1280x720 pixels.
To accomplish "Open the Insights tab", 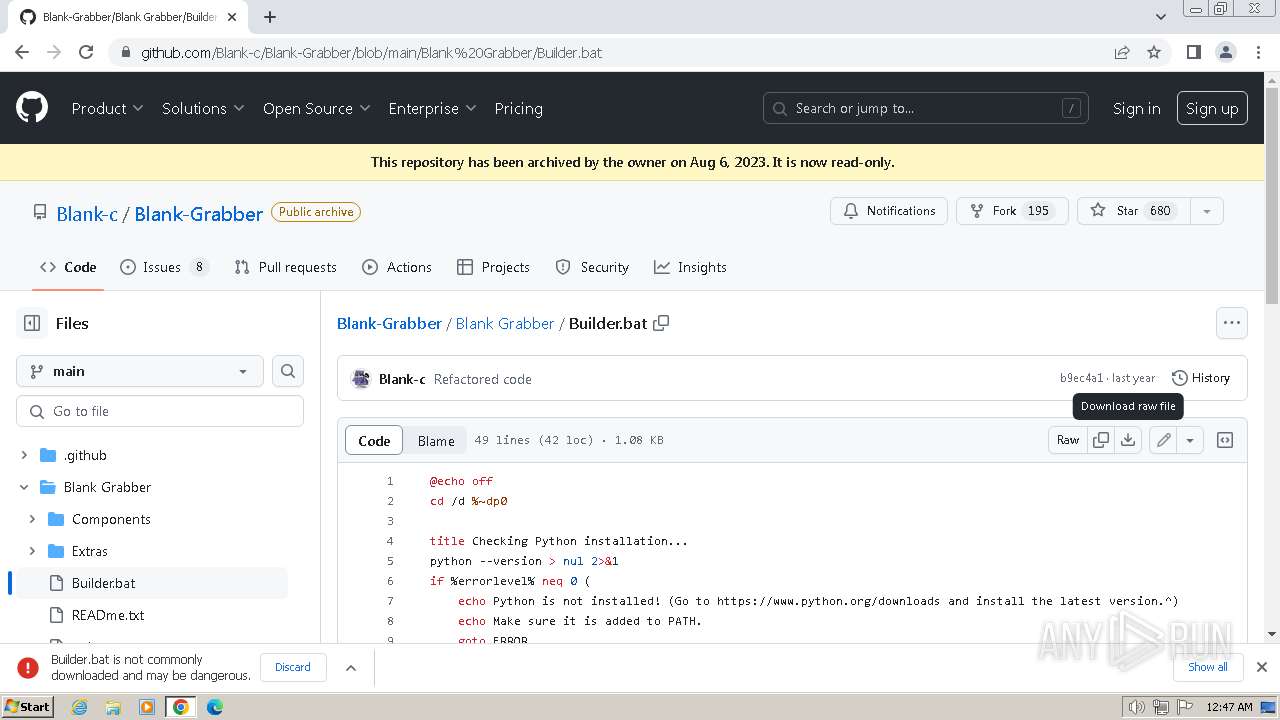I will 690,267.
